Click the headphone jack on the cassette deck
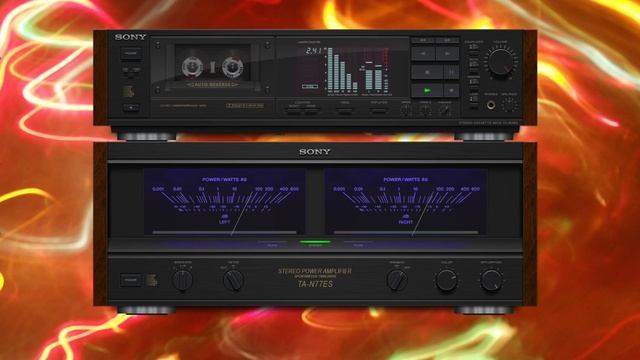Image resolution: width=640 pixels, height=360 pixels. pos(491,105)
